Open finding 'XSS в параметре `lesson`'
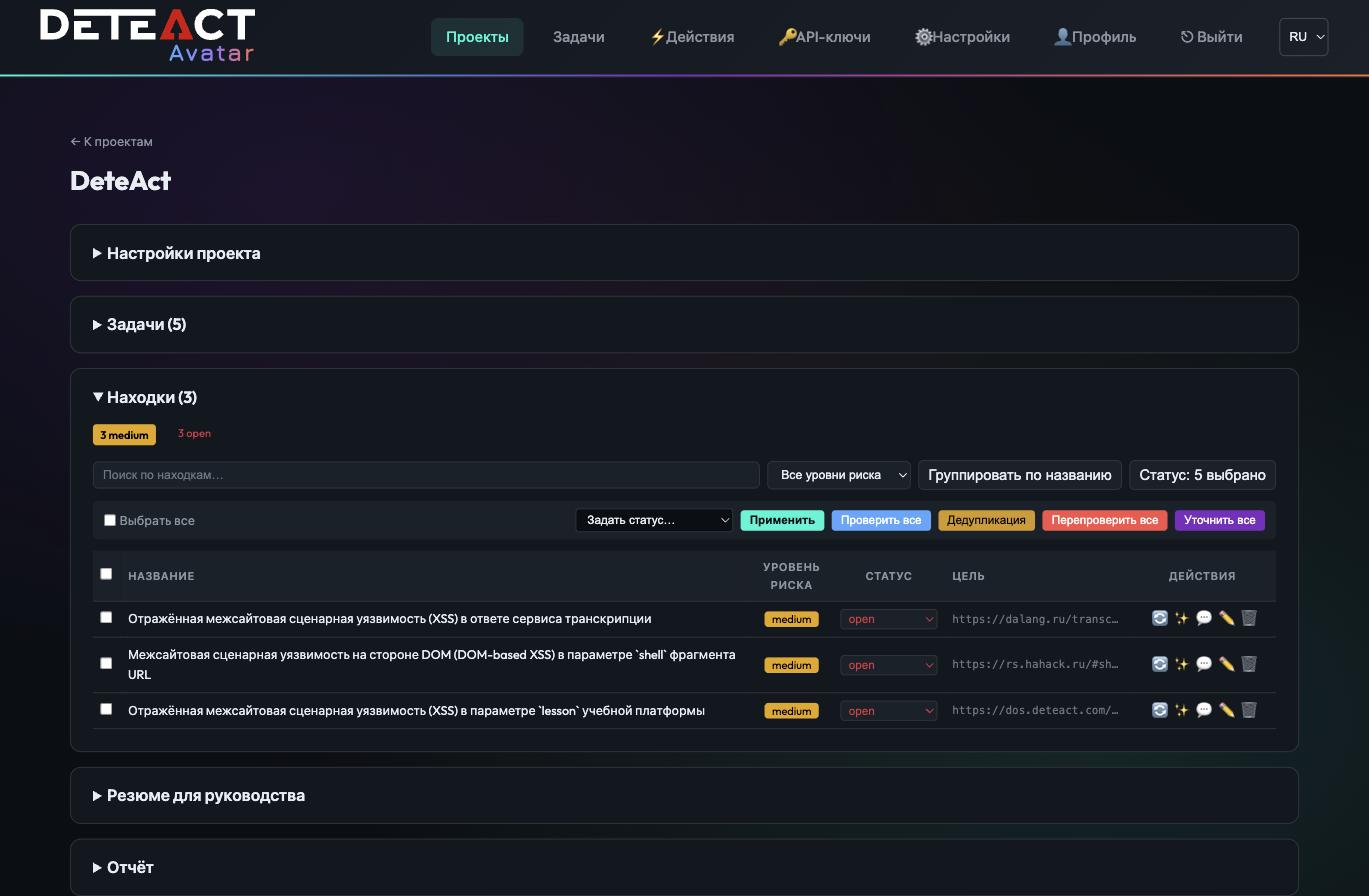 (x=416, y=711)
